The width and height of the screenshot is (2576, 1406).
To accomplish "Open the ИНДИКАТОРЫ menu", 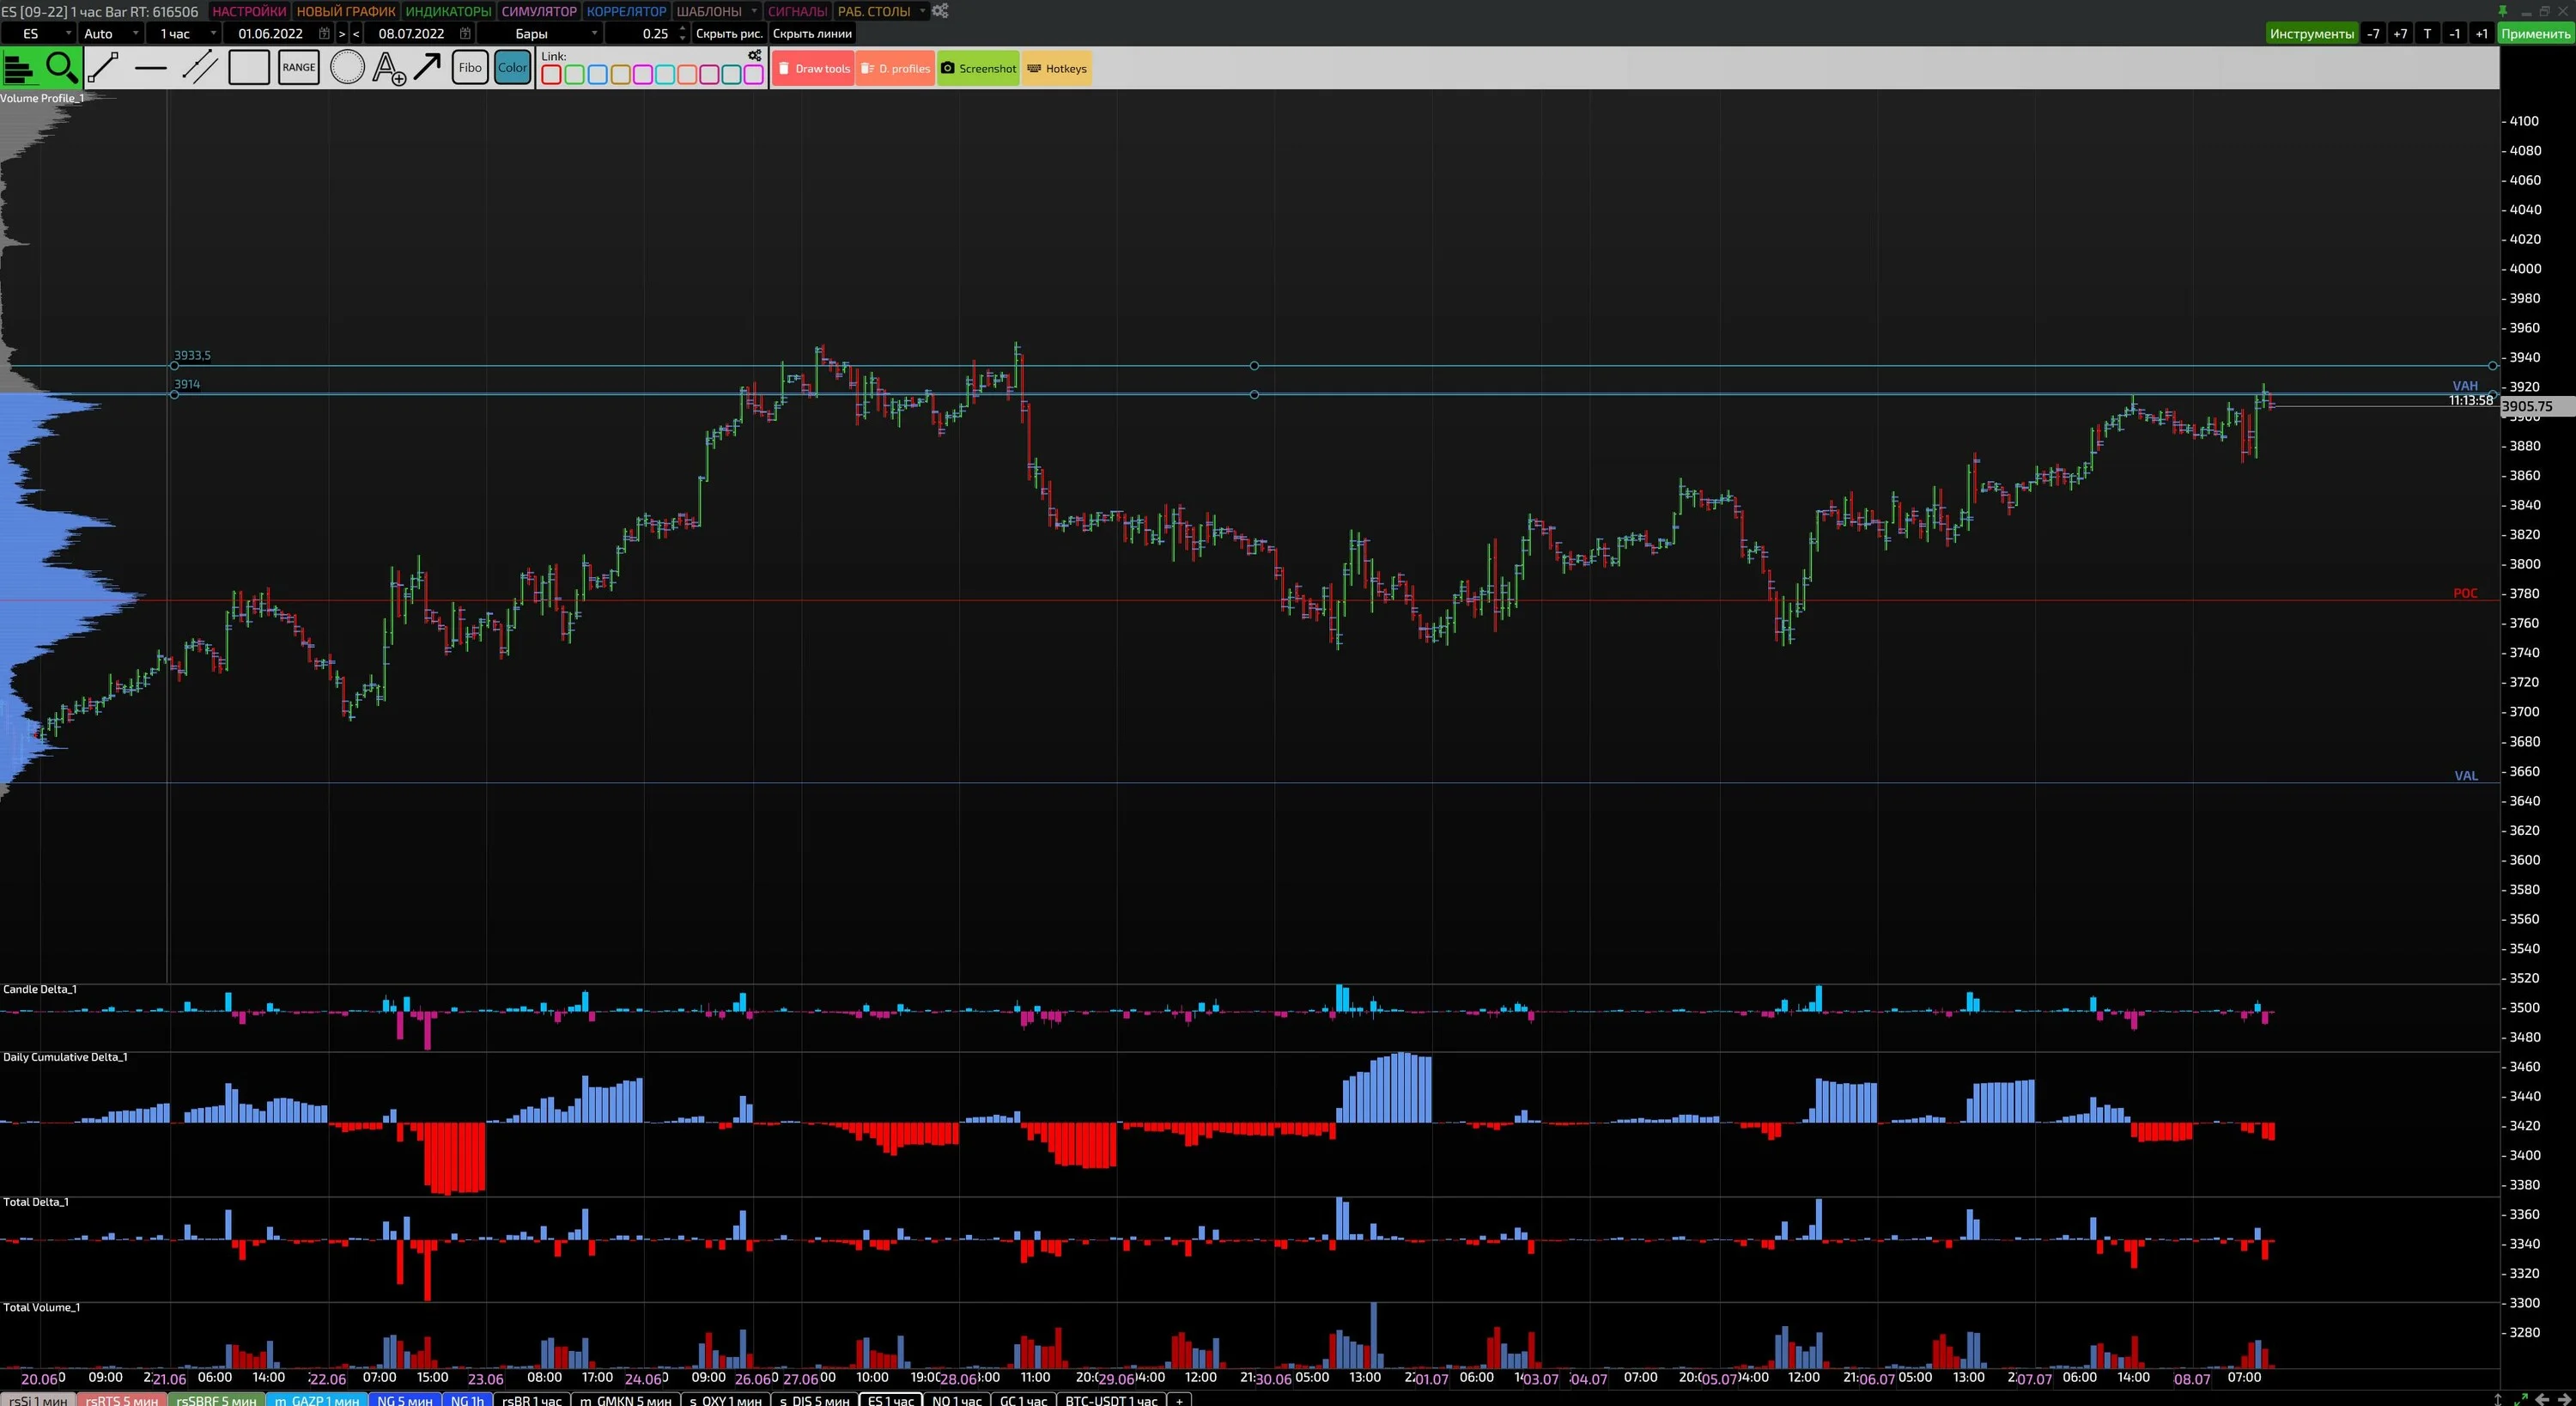I will (448, 11).
